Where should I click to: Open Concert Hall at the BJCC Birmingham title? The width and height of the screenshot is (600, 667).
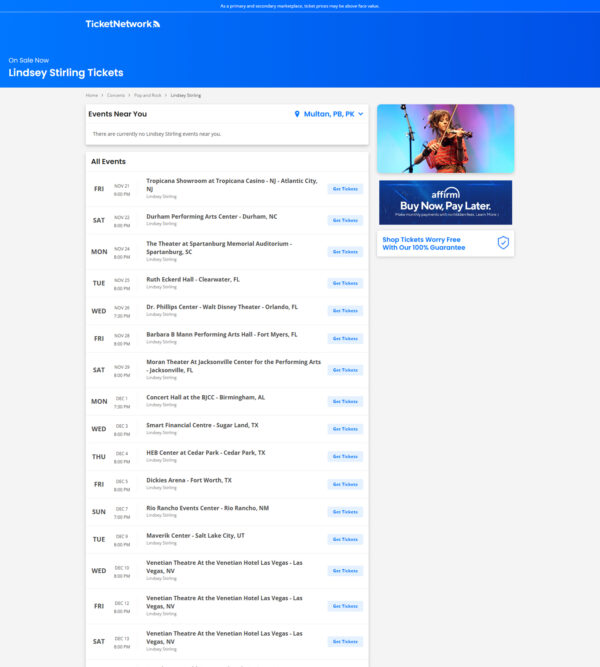tap(205, 397)
